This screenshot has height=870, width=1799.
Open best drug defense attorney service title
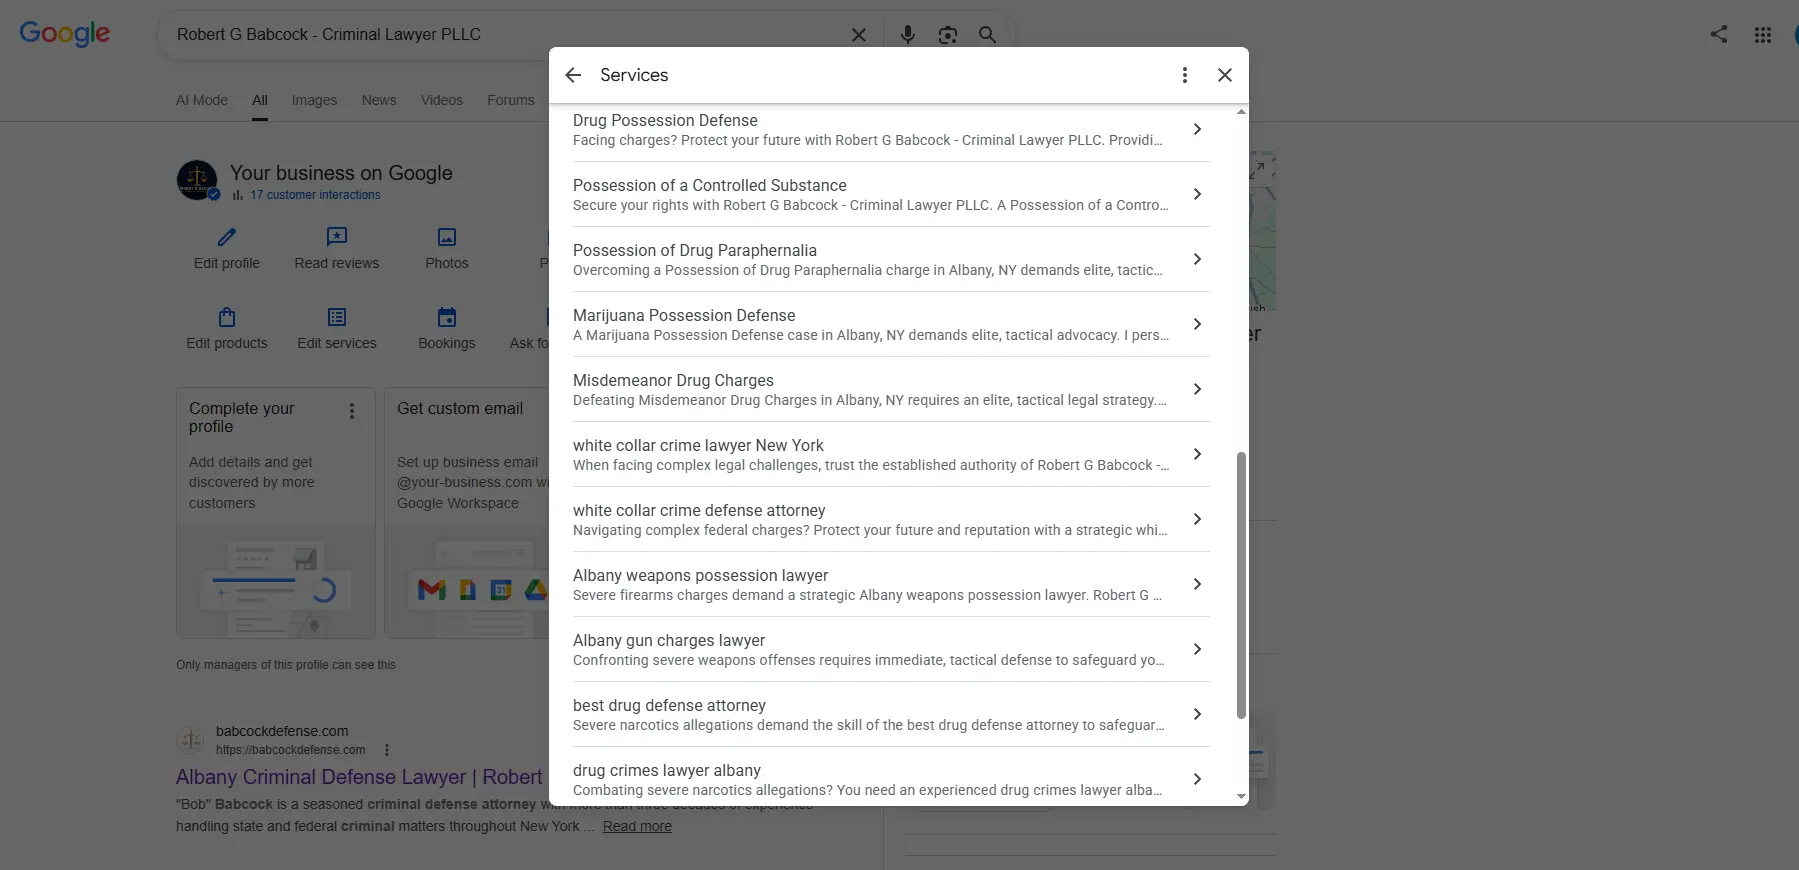669,705
